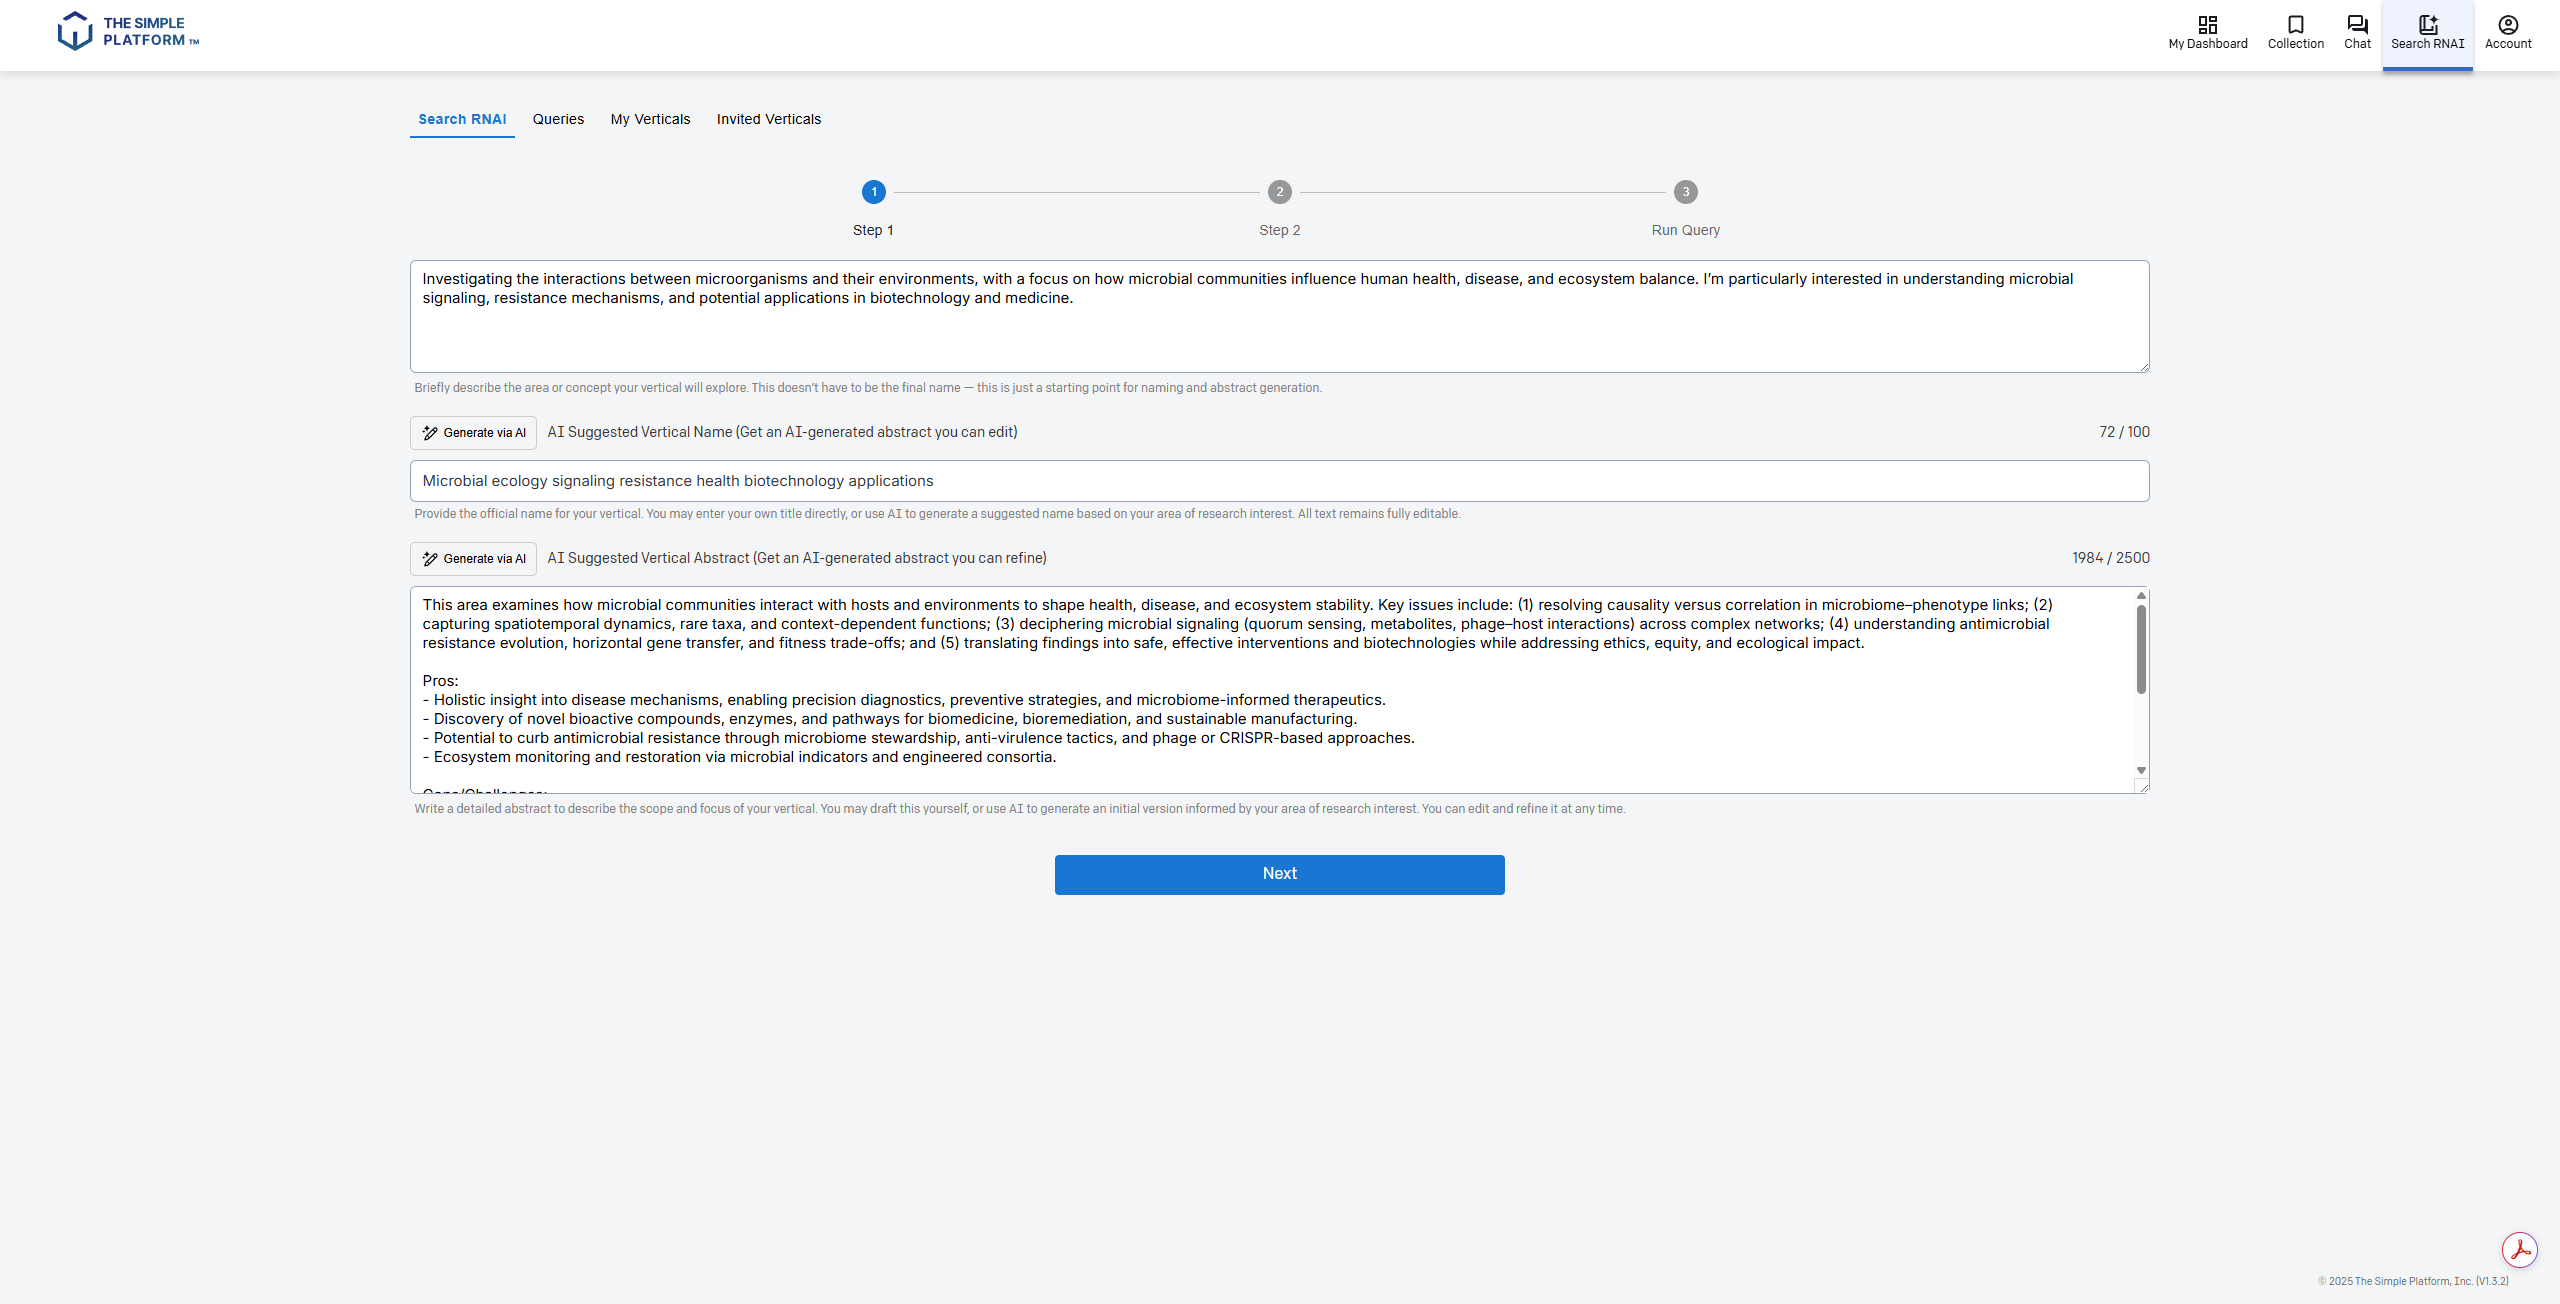Click Generate via AI for vertical abstract
The image size is (2560, 1304).
coord(473,559)
